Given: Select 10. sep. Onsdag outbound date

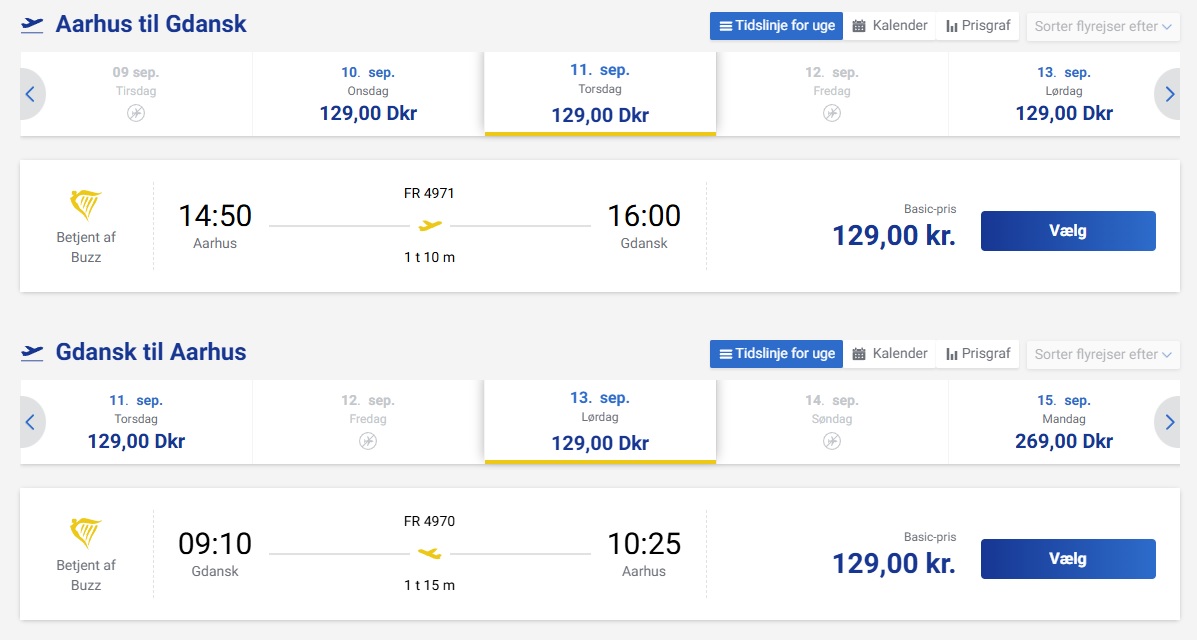Looking at the screenshot, I should coord(368,94).
